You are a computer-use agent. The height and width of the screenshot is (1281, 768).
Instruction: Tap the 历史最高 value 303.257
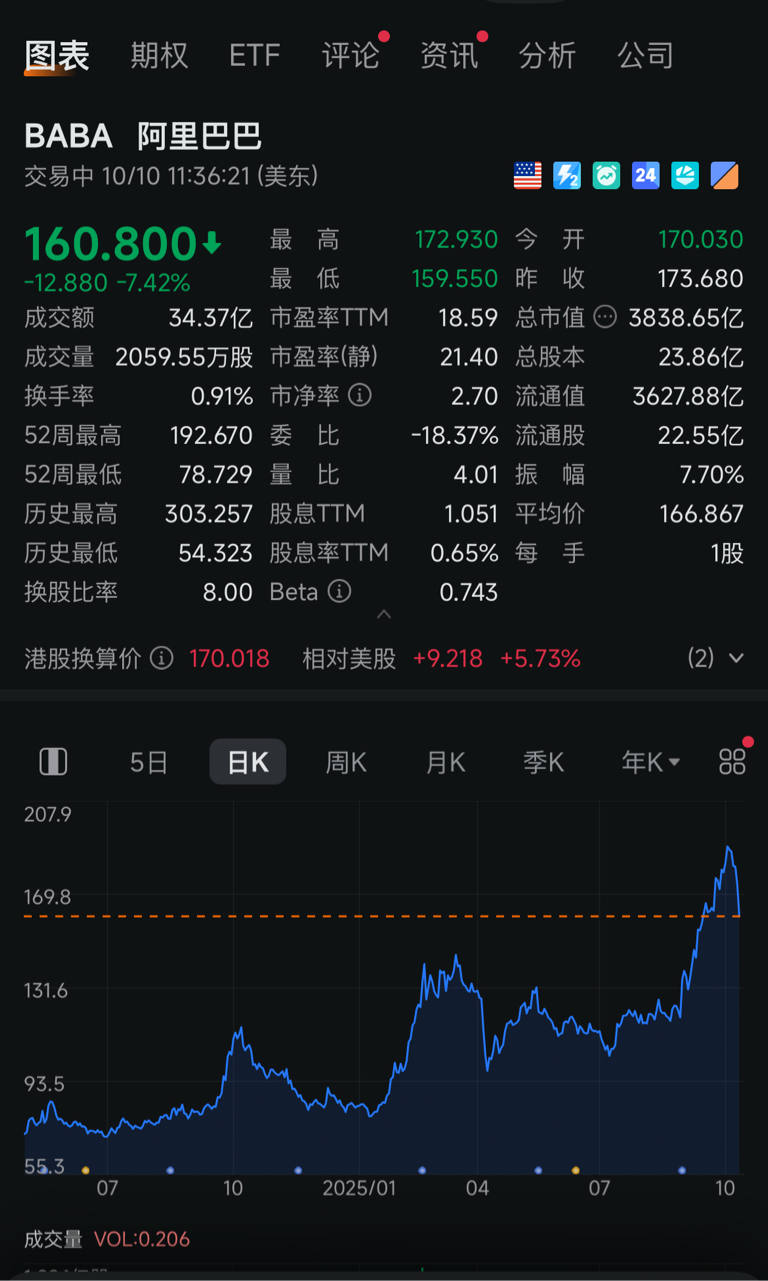tap(209, 514)
